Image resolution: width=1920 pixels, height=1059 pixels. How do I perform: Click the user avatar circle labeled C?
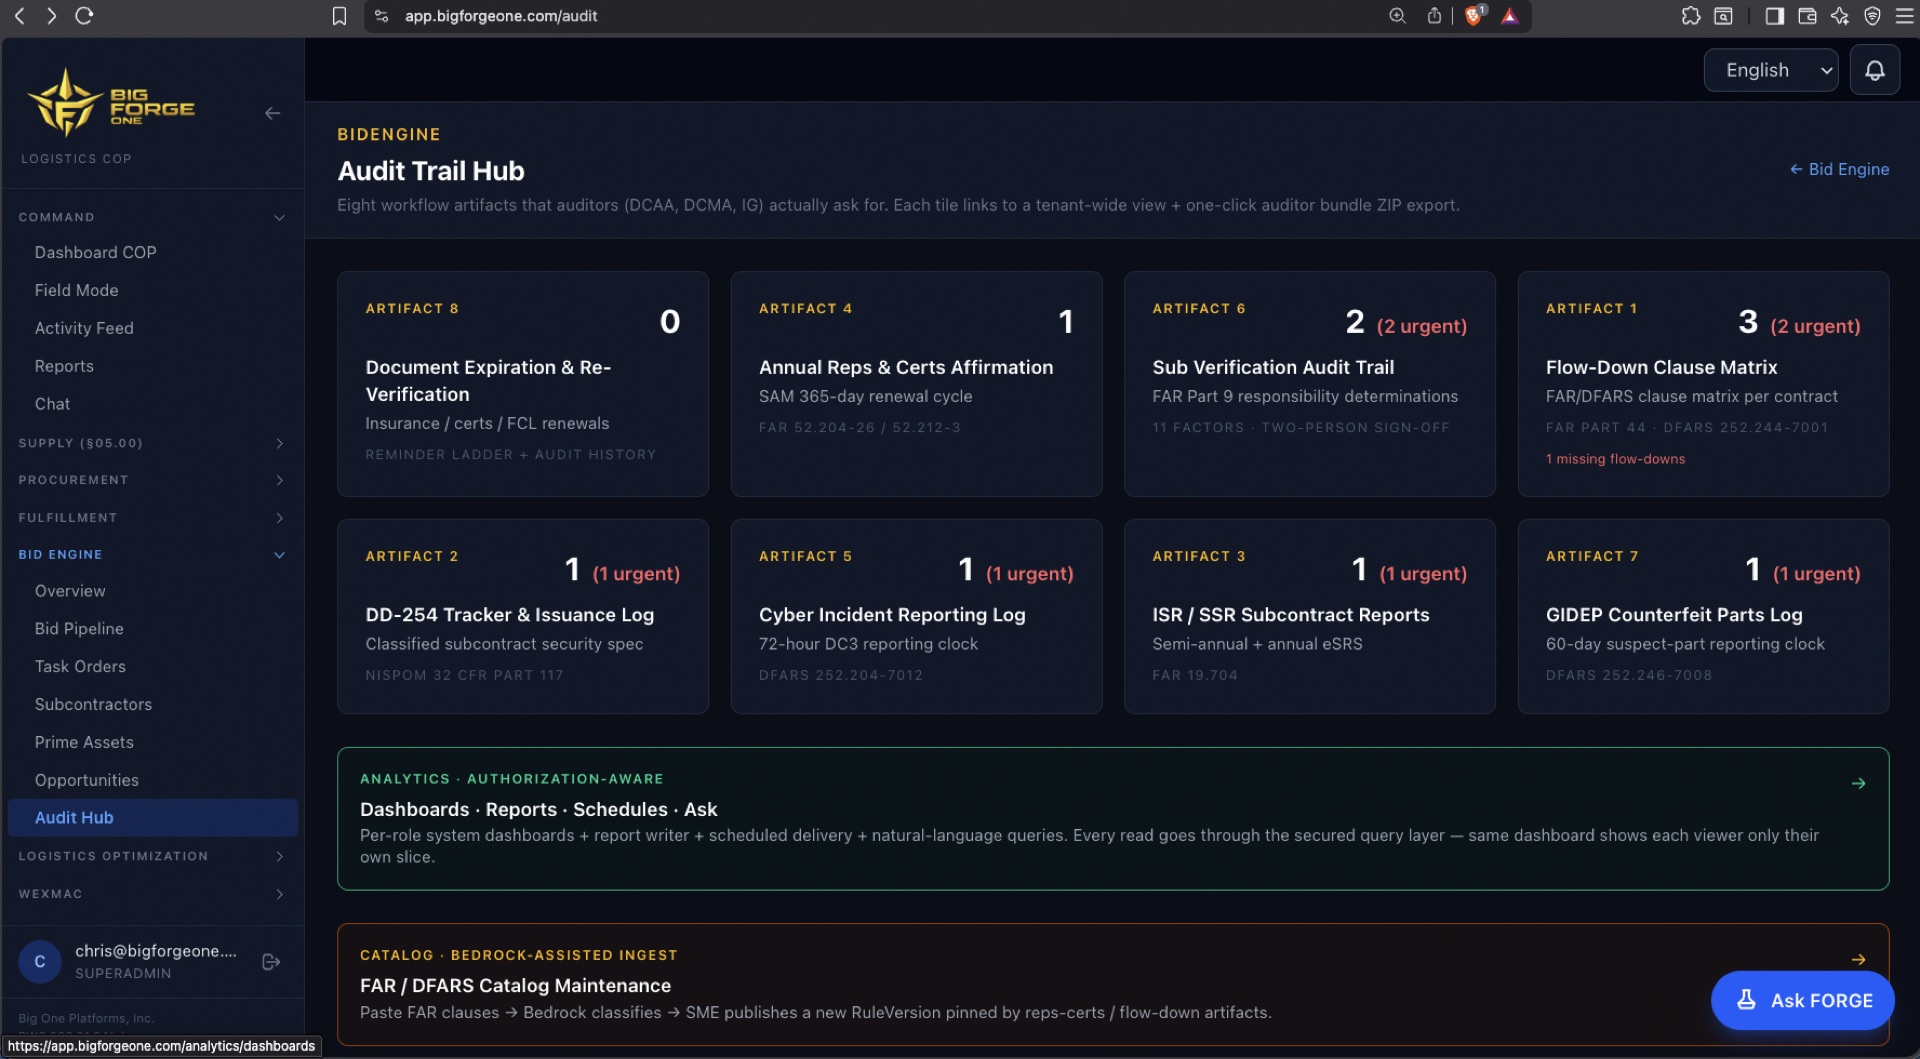point(40,962)
